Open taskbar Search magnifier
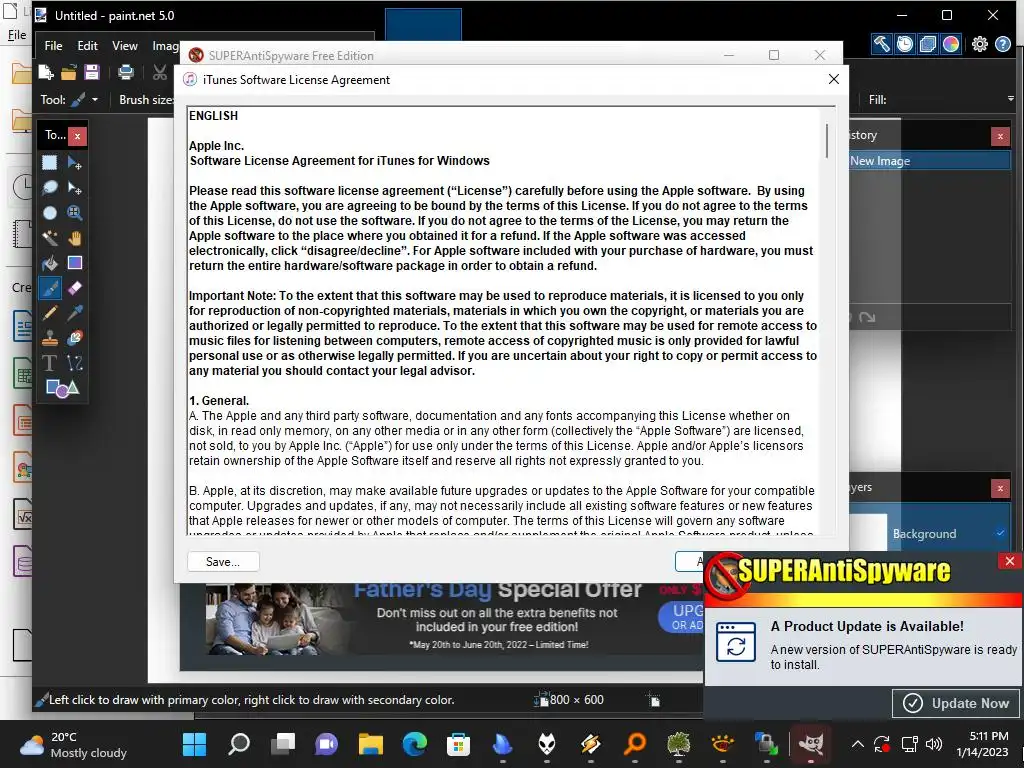This screenshot has width=1024, height=768. tap(238, 744)
